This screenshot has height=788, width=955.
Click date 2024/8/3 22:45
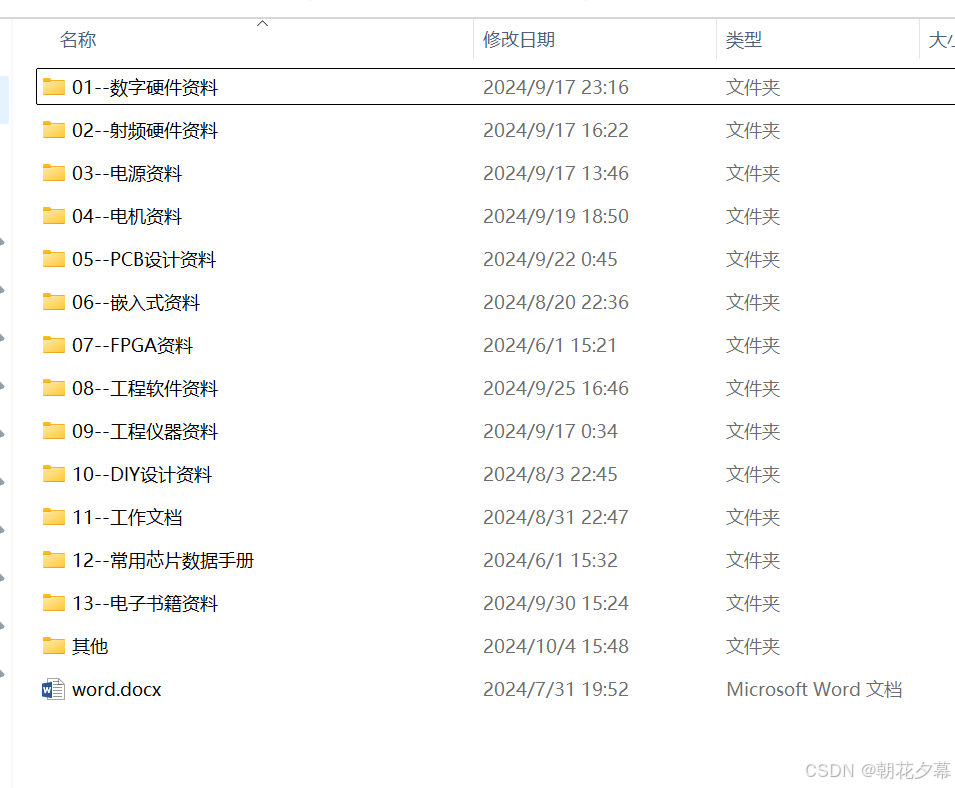coord(550,474)
